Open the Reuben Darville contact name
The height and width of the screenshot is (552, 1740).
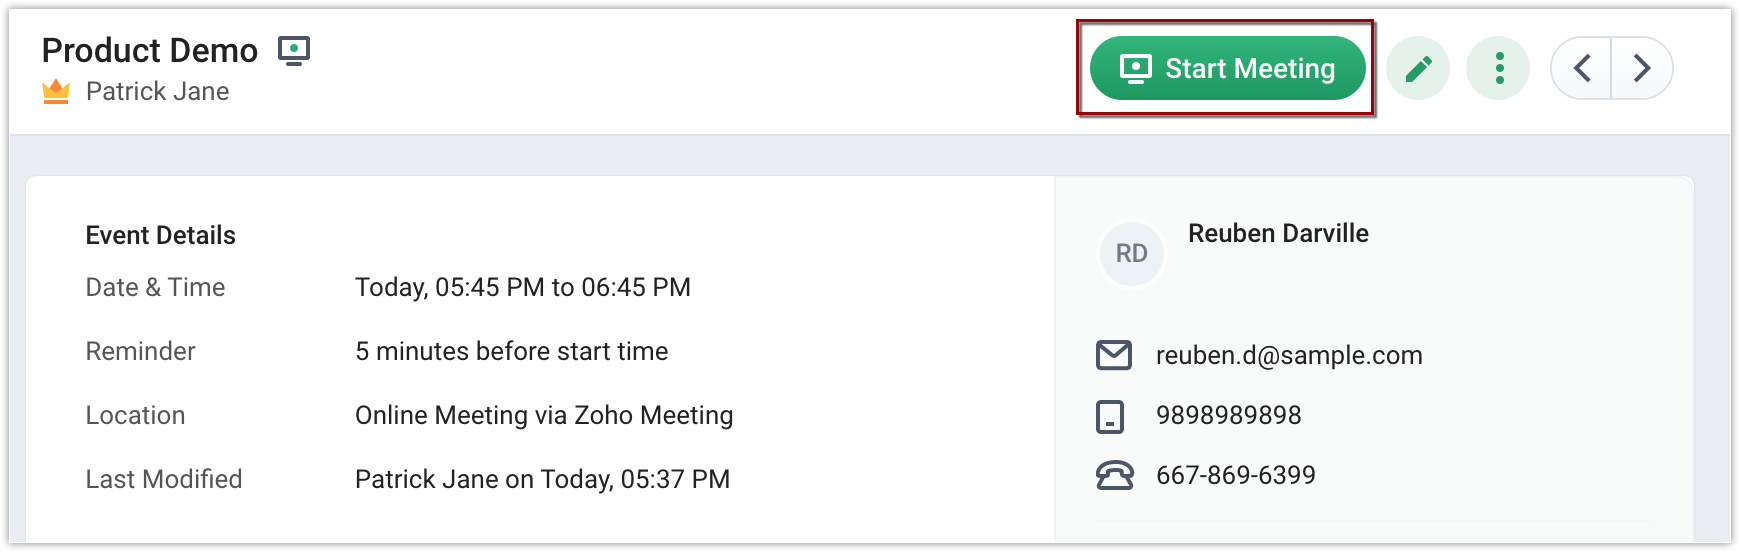point(1278,233)
